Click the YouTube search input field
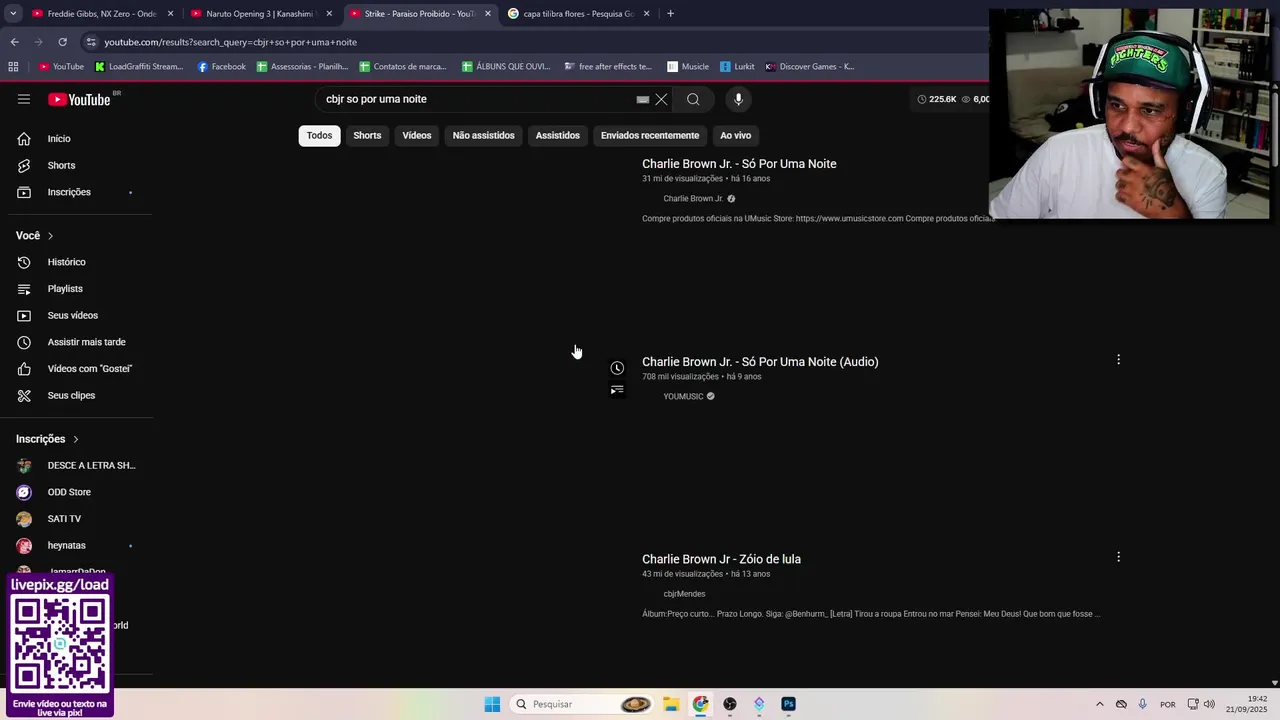 click(x=478, y=99)
